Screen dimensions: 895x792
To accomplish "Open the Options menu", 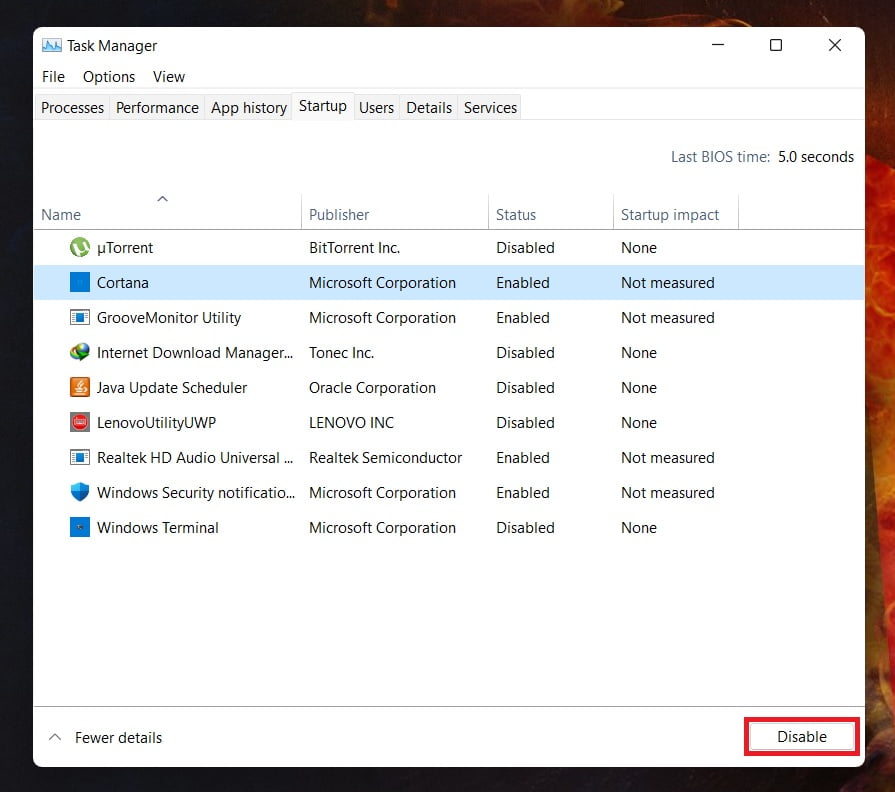I will [109, 77].
